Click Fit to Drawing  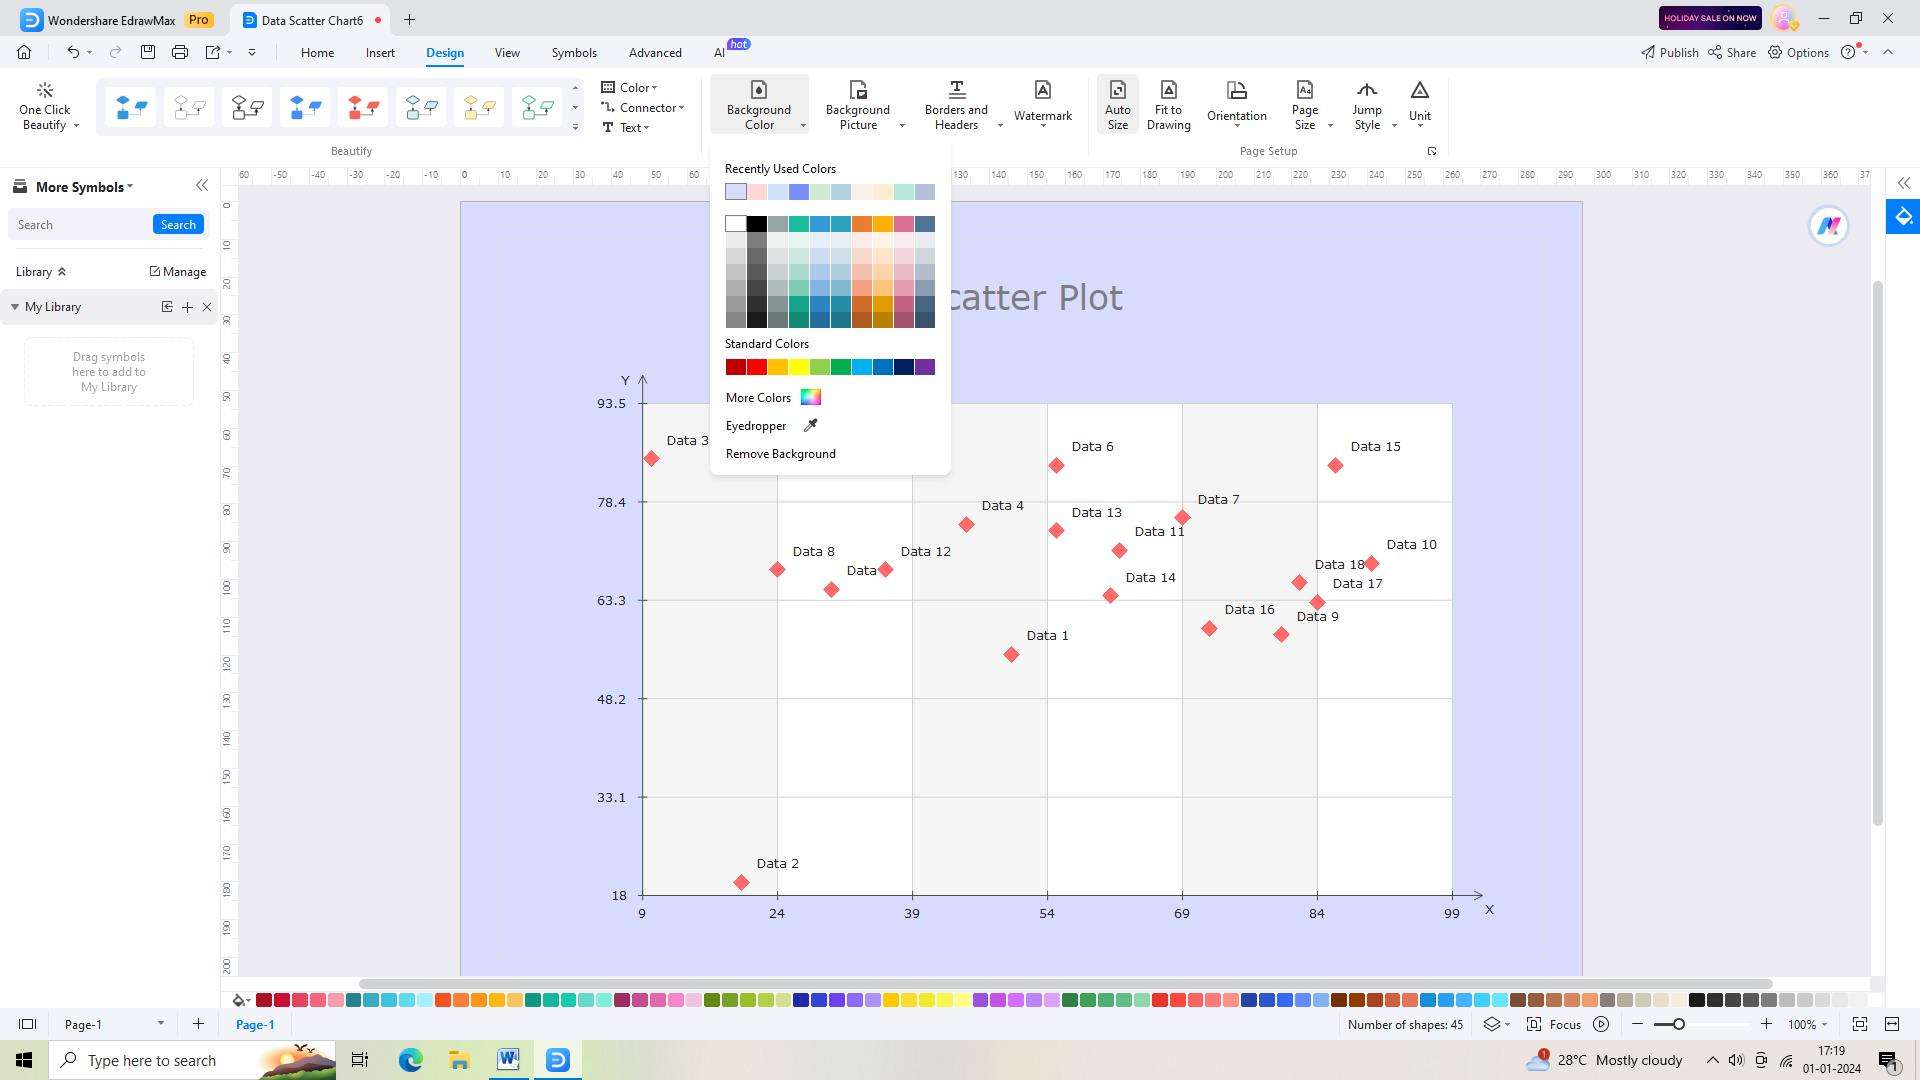pos(1168,105)
